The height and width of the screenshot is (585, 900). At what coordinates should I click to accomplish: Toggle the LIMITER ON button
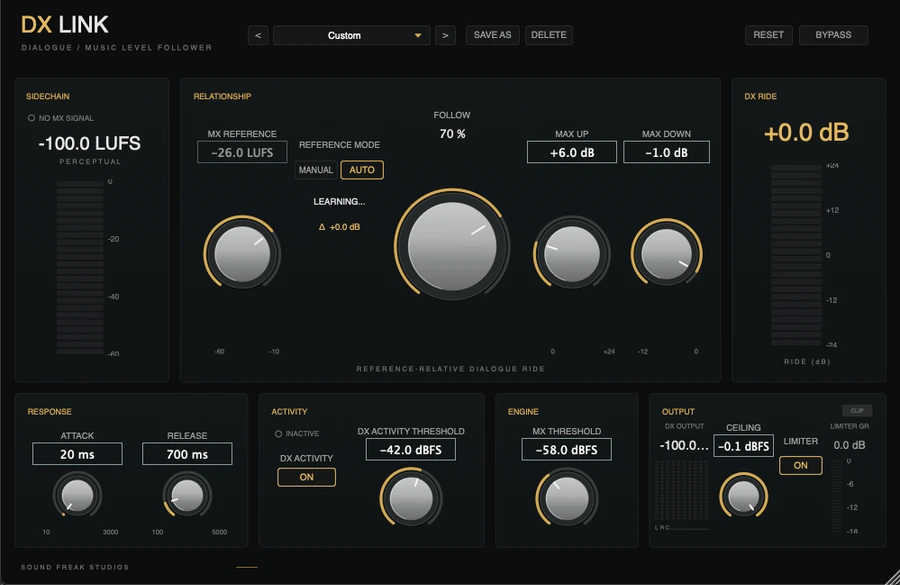(x=801, y=466)
